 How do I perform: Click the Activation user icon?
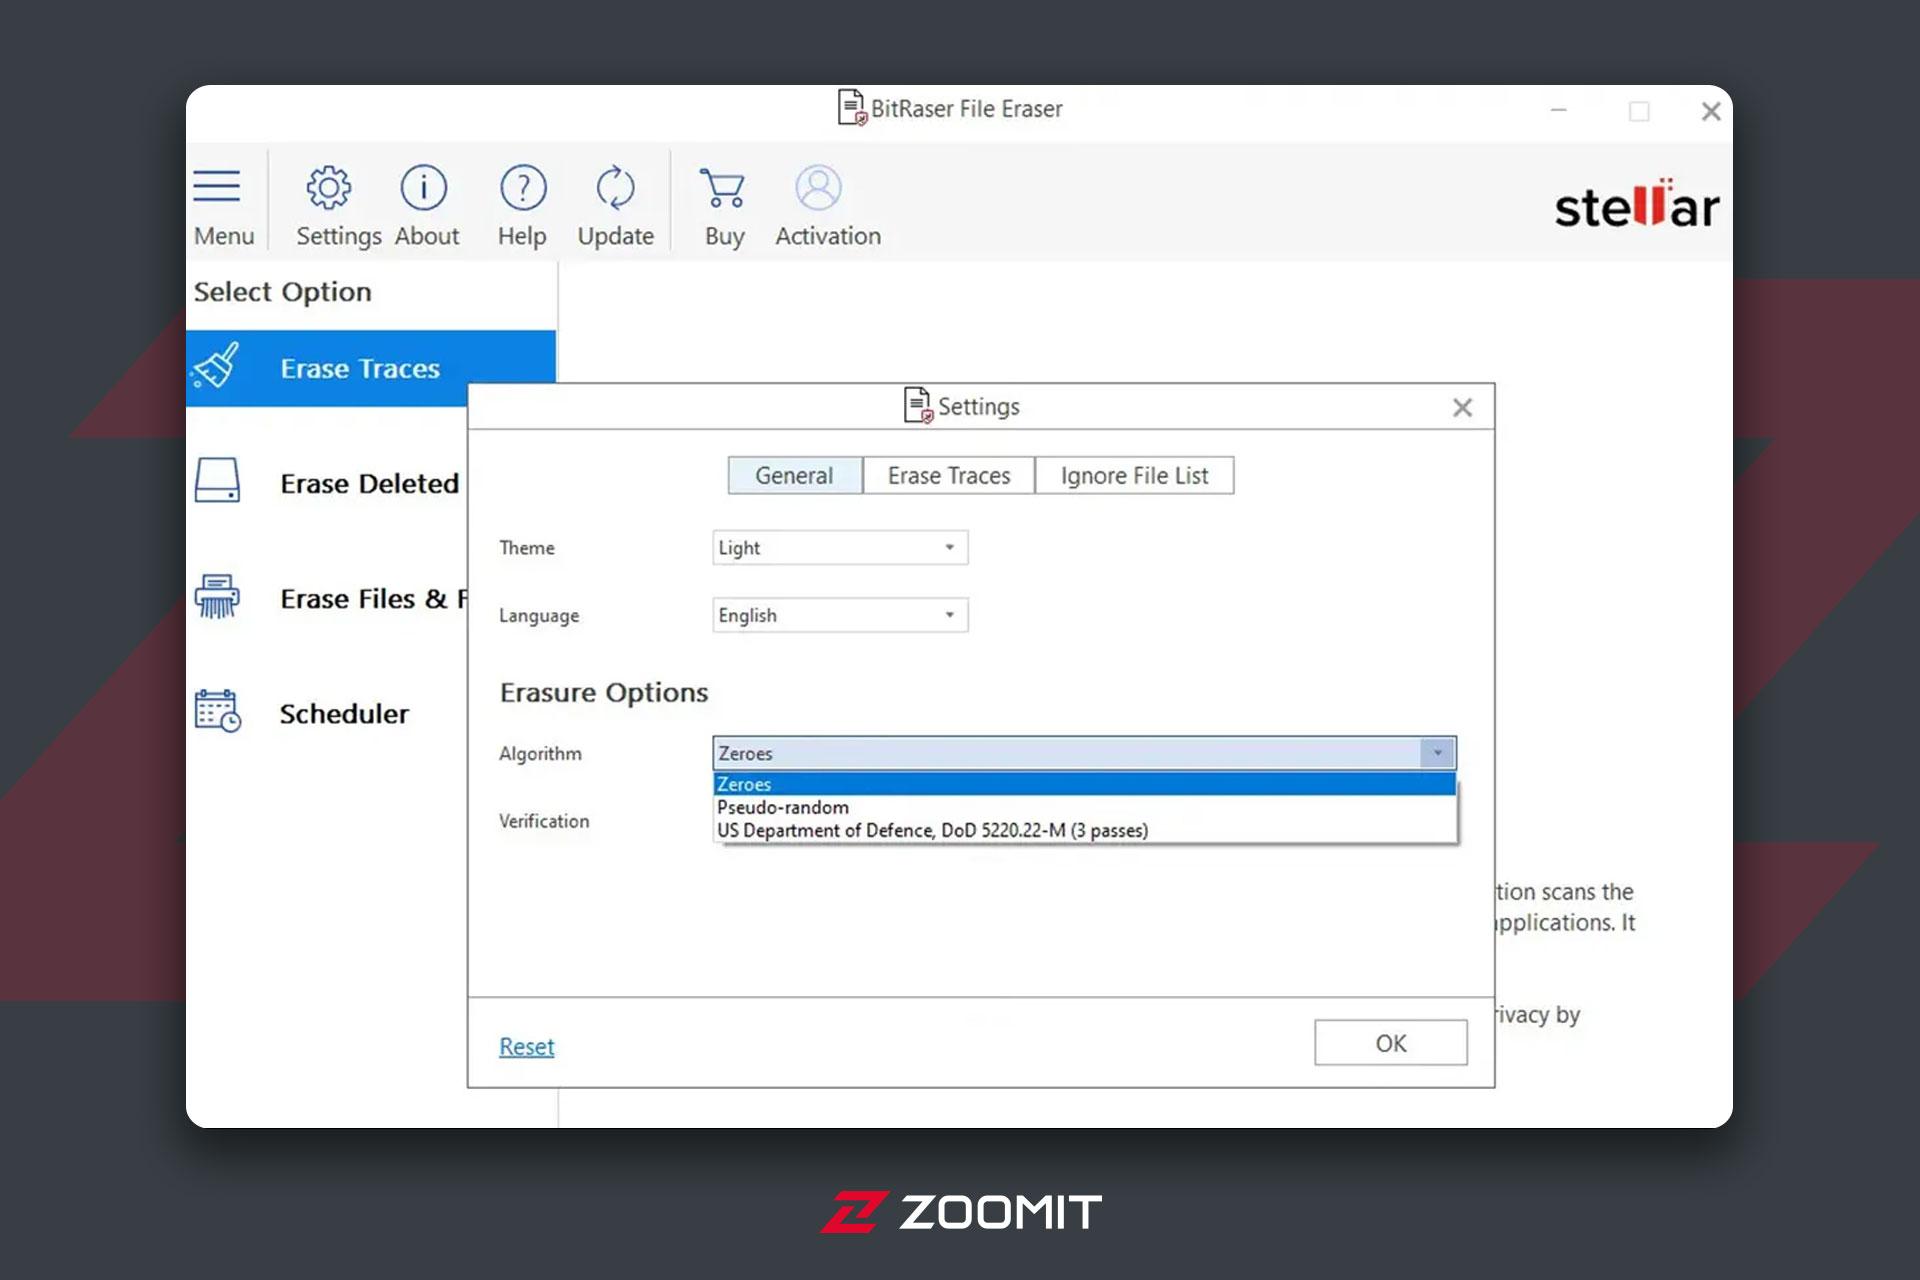click(818, 187)
